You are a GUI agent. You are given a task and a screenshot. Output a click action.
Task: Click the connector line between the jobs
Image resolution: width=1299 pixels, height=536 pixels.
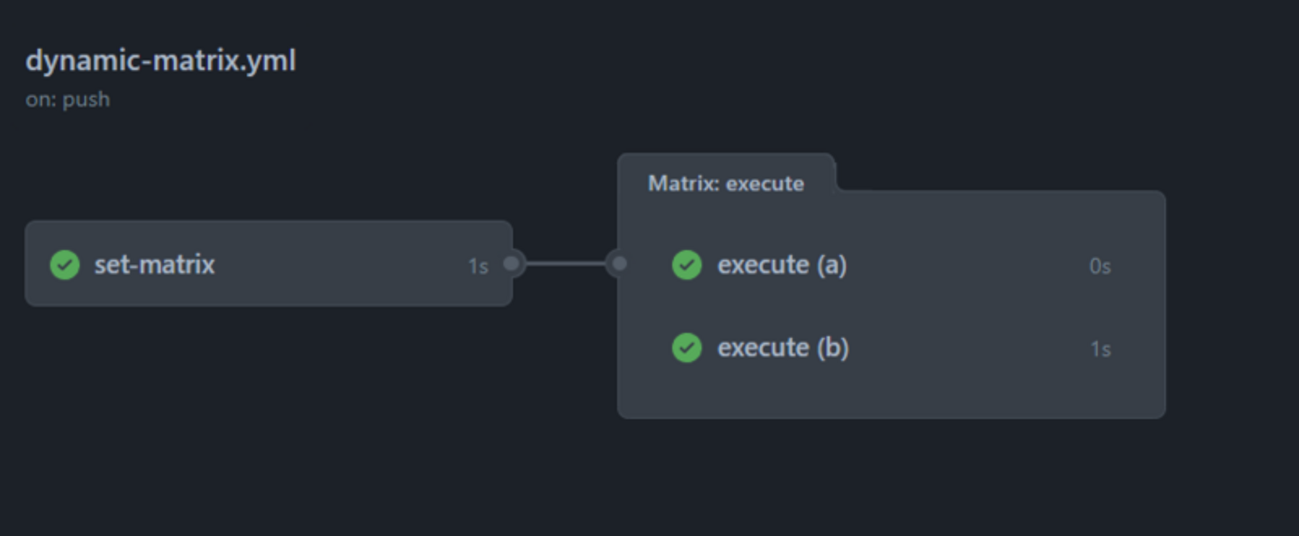566,264
